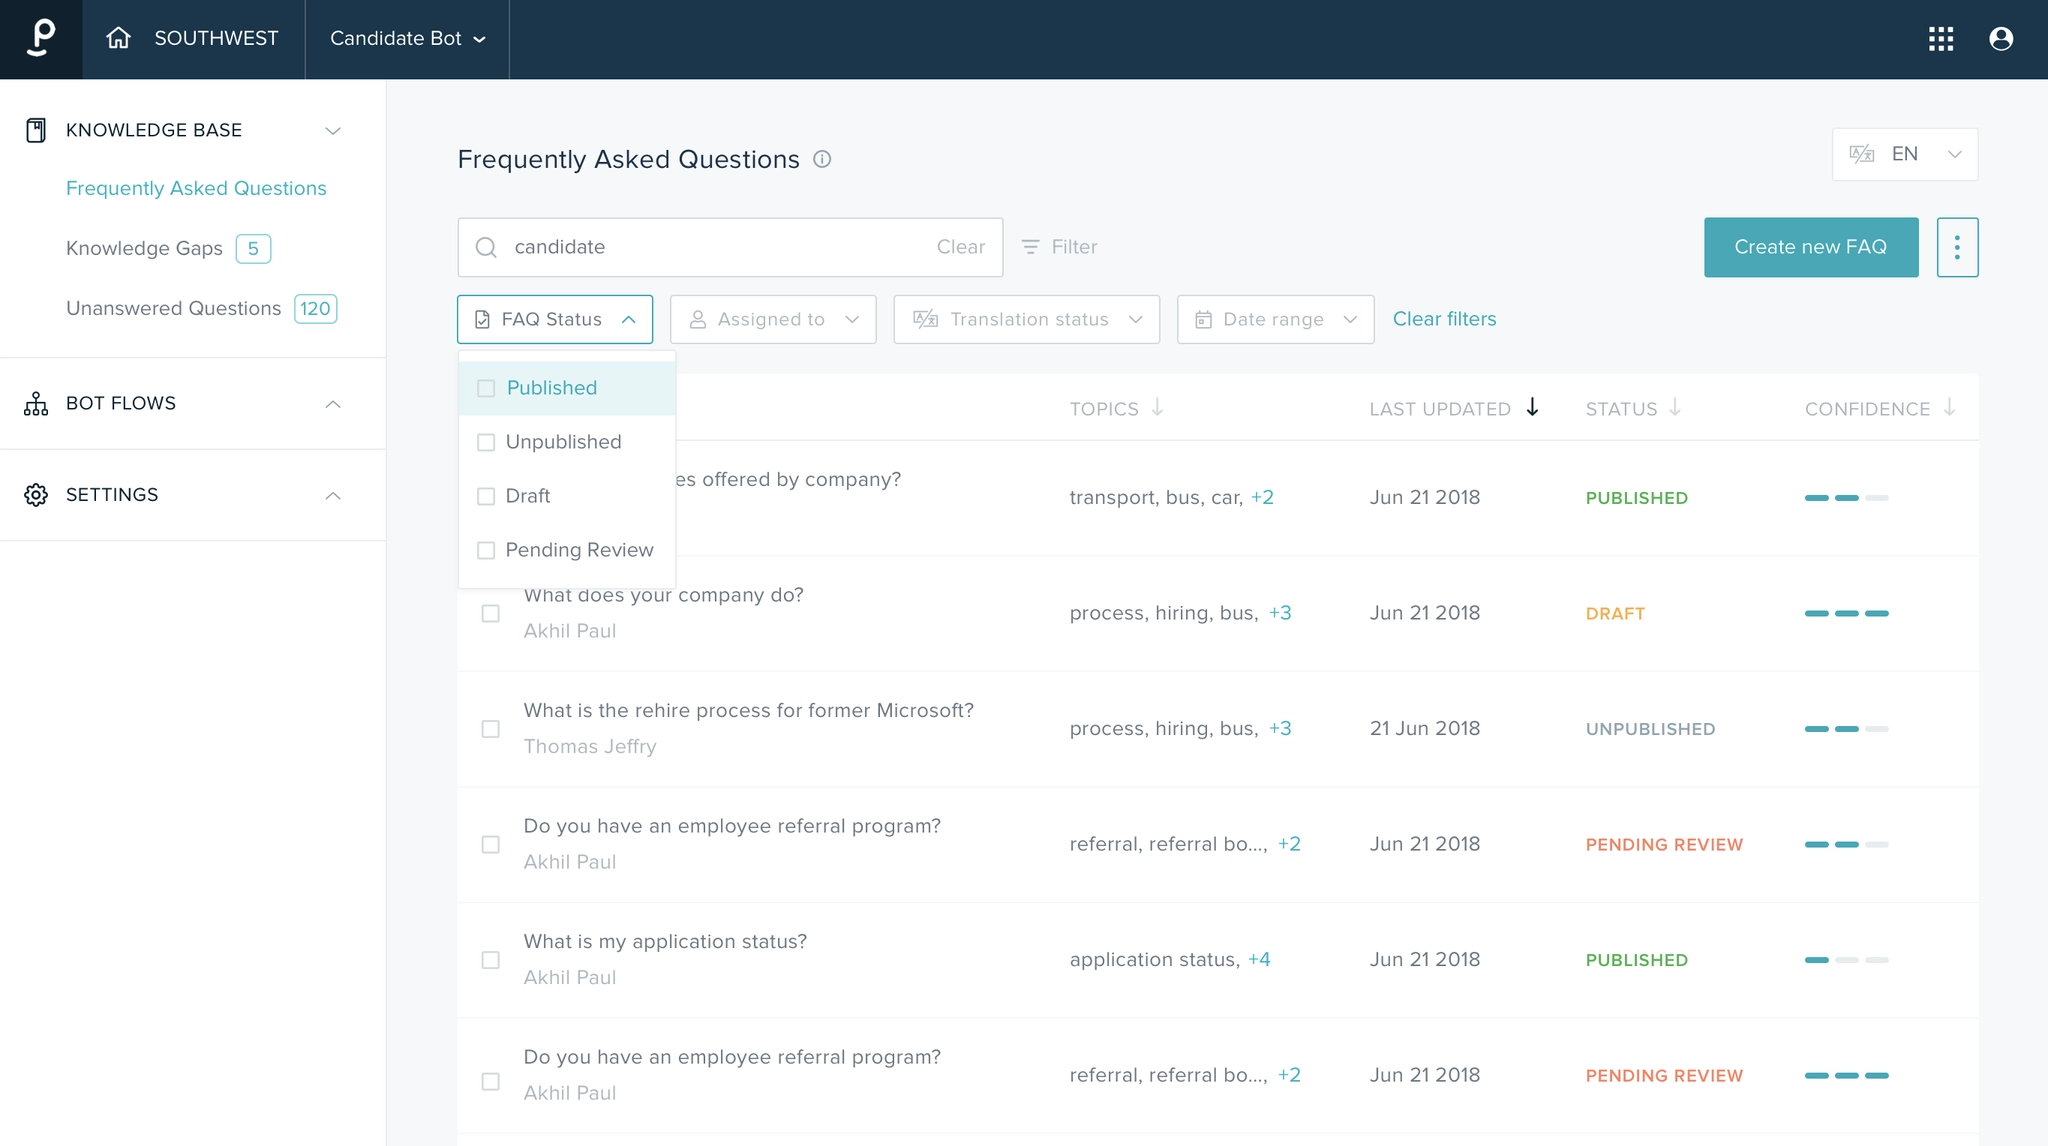Collapse the FAQ Status dropdown

click(x=555, y=319)
